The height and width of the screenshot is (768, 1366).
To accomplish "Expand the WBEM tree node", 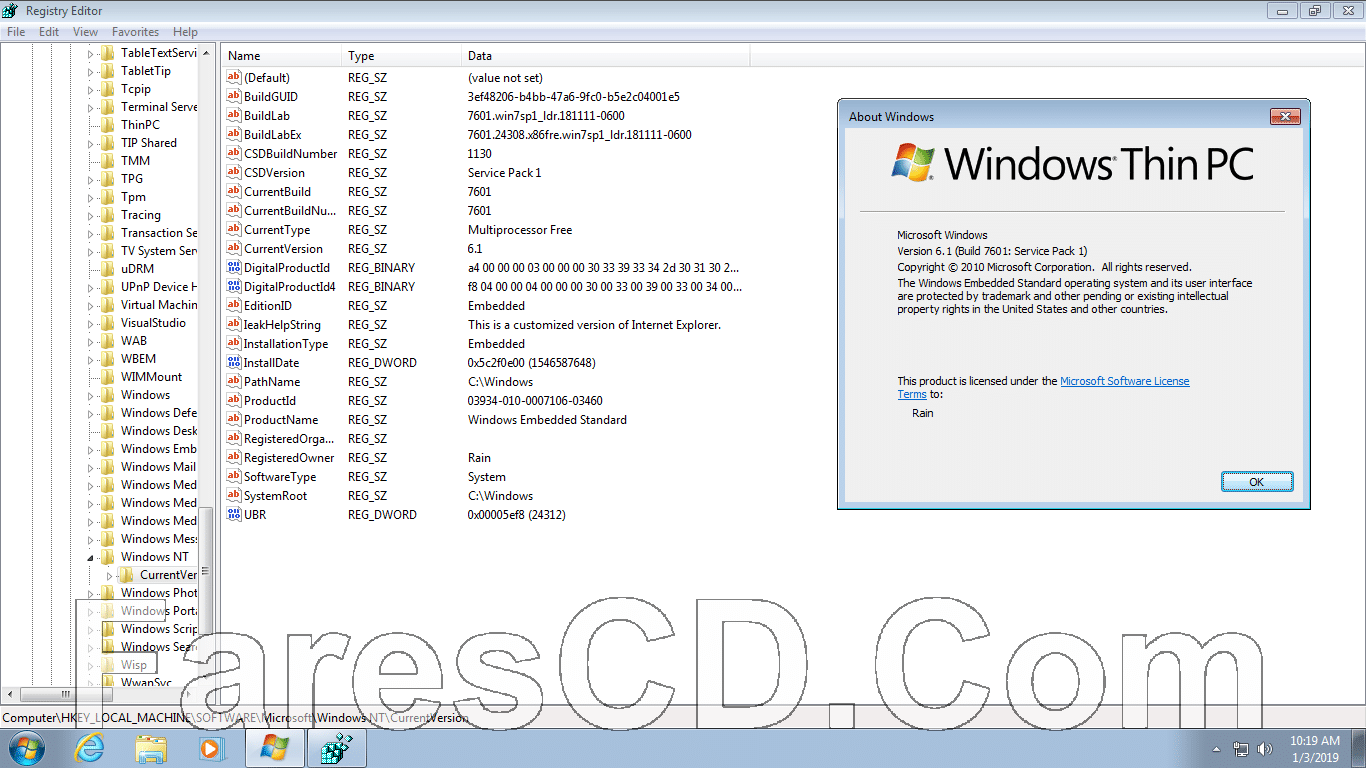I will pos(91,359).
